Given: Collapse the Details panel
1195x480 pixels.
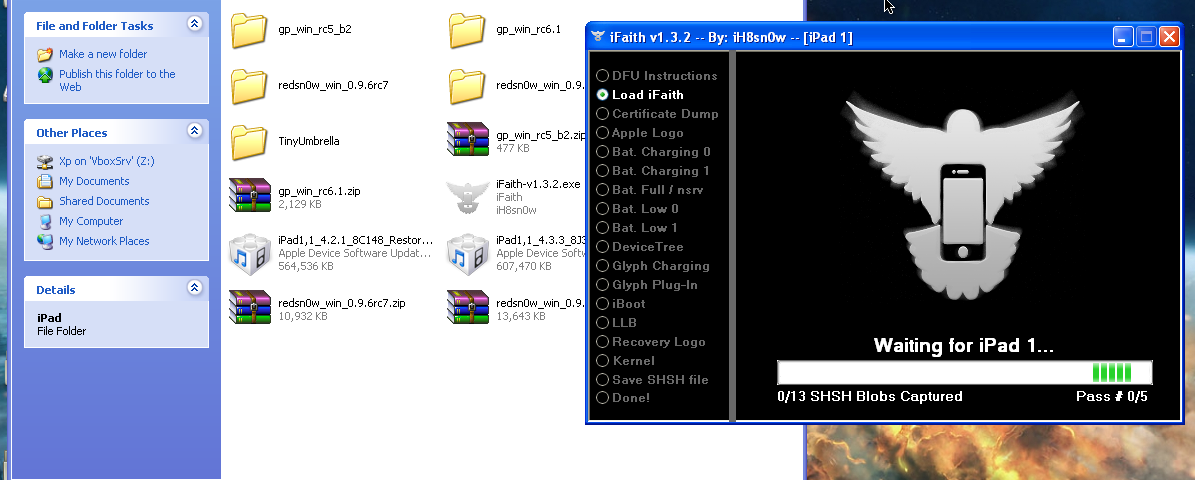Looking at the screenshot, I should (x=194, y=287).
